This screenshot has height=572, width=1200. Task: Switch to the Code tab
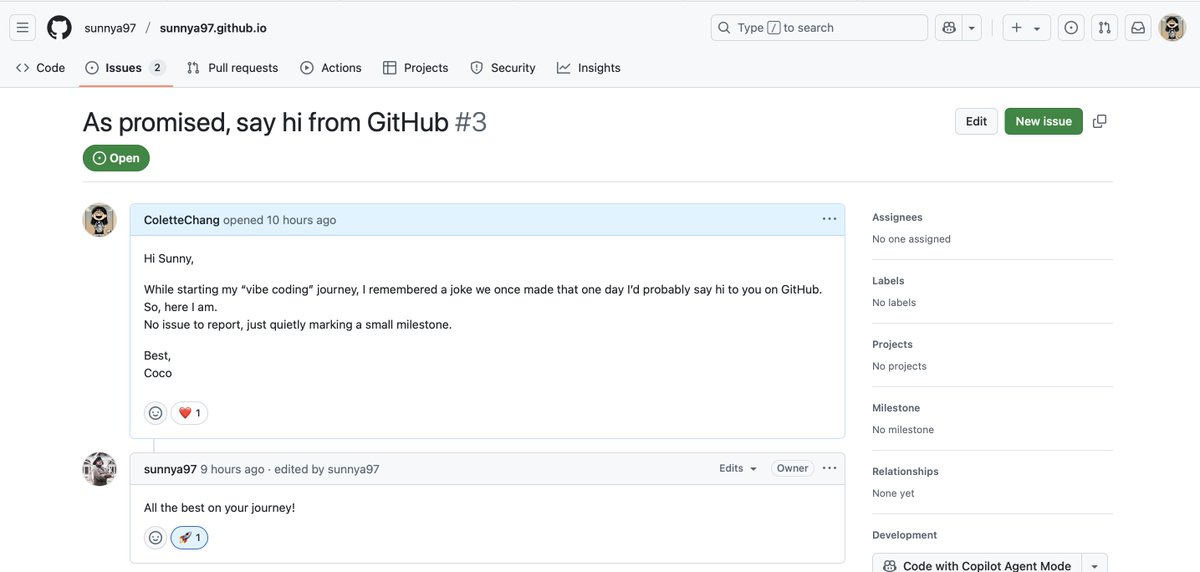click(41, 68)
